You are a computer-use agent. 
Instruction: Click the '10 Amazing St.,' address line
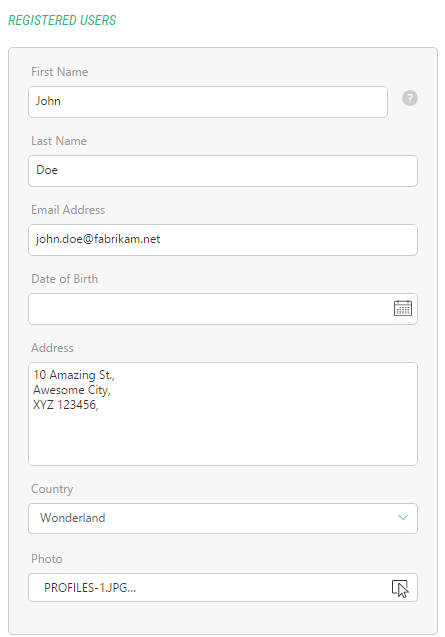click(74, 375)
